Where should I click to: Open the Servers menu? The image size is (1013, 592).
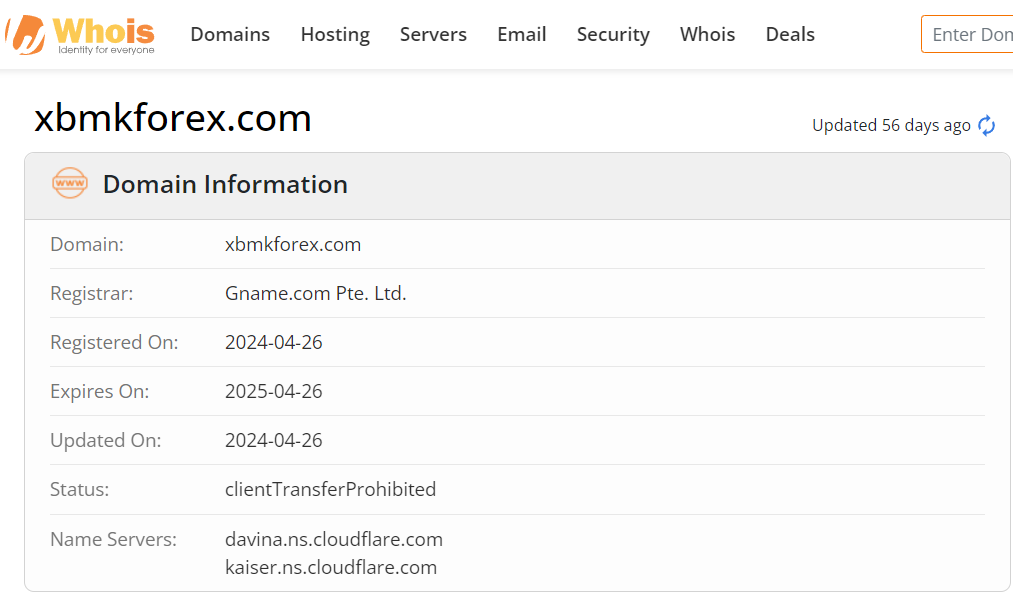(x=433, y=34)
